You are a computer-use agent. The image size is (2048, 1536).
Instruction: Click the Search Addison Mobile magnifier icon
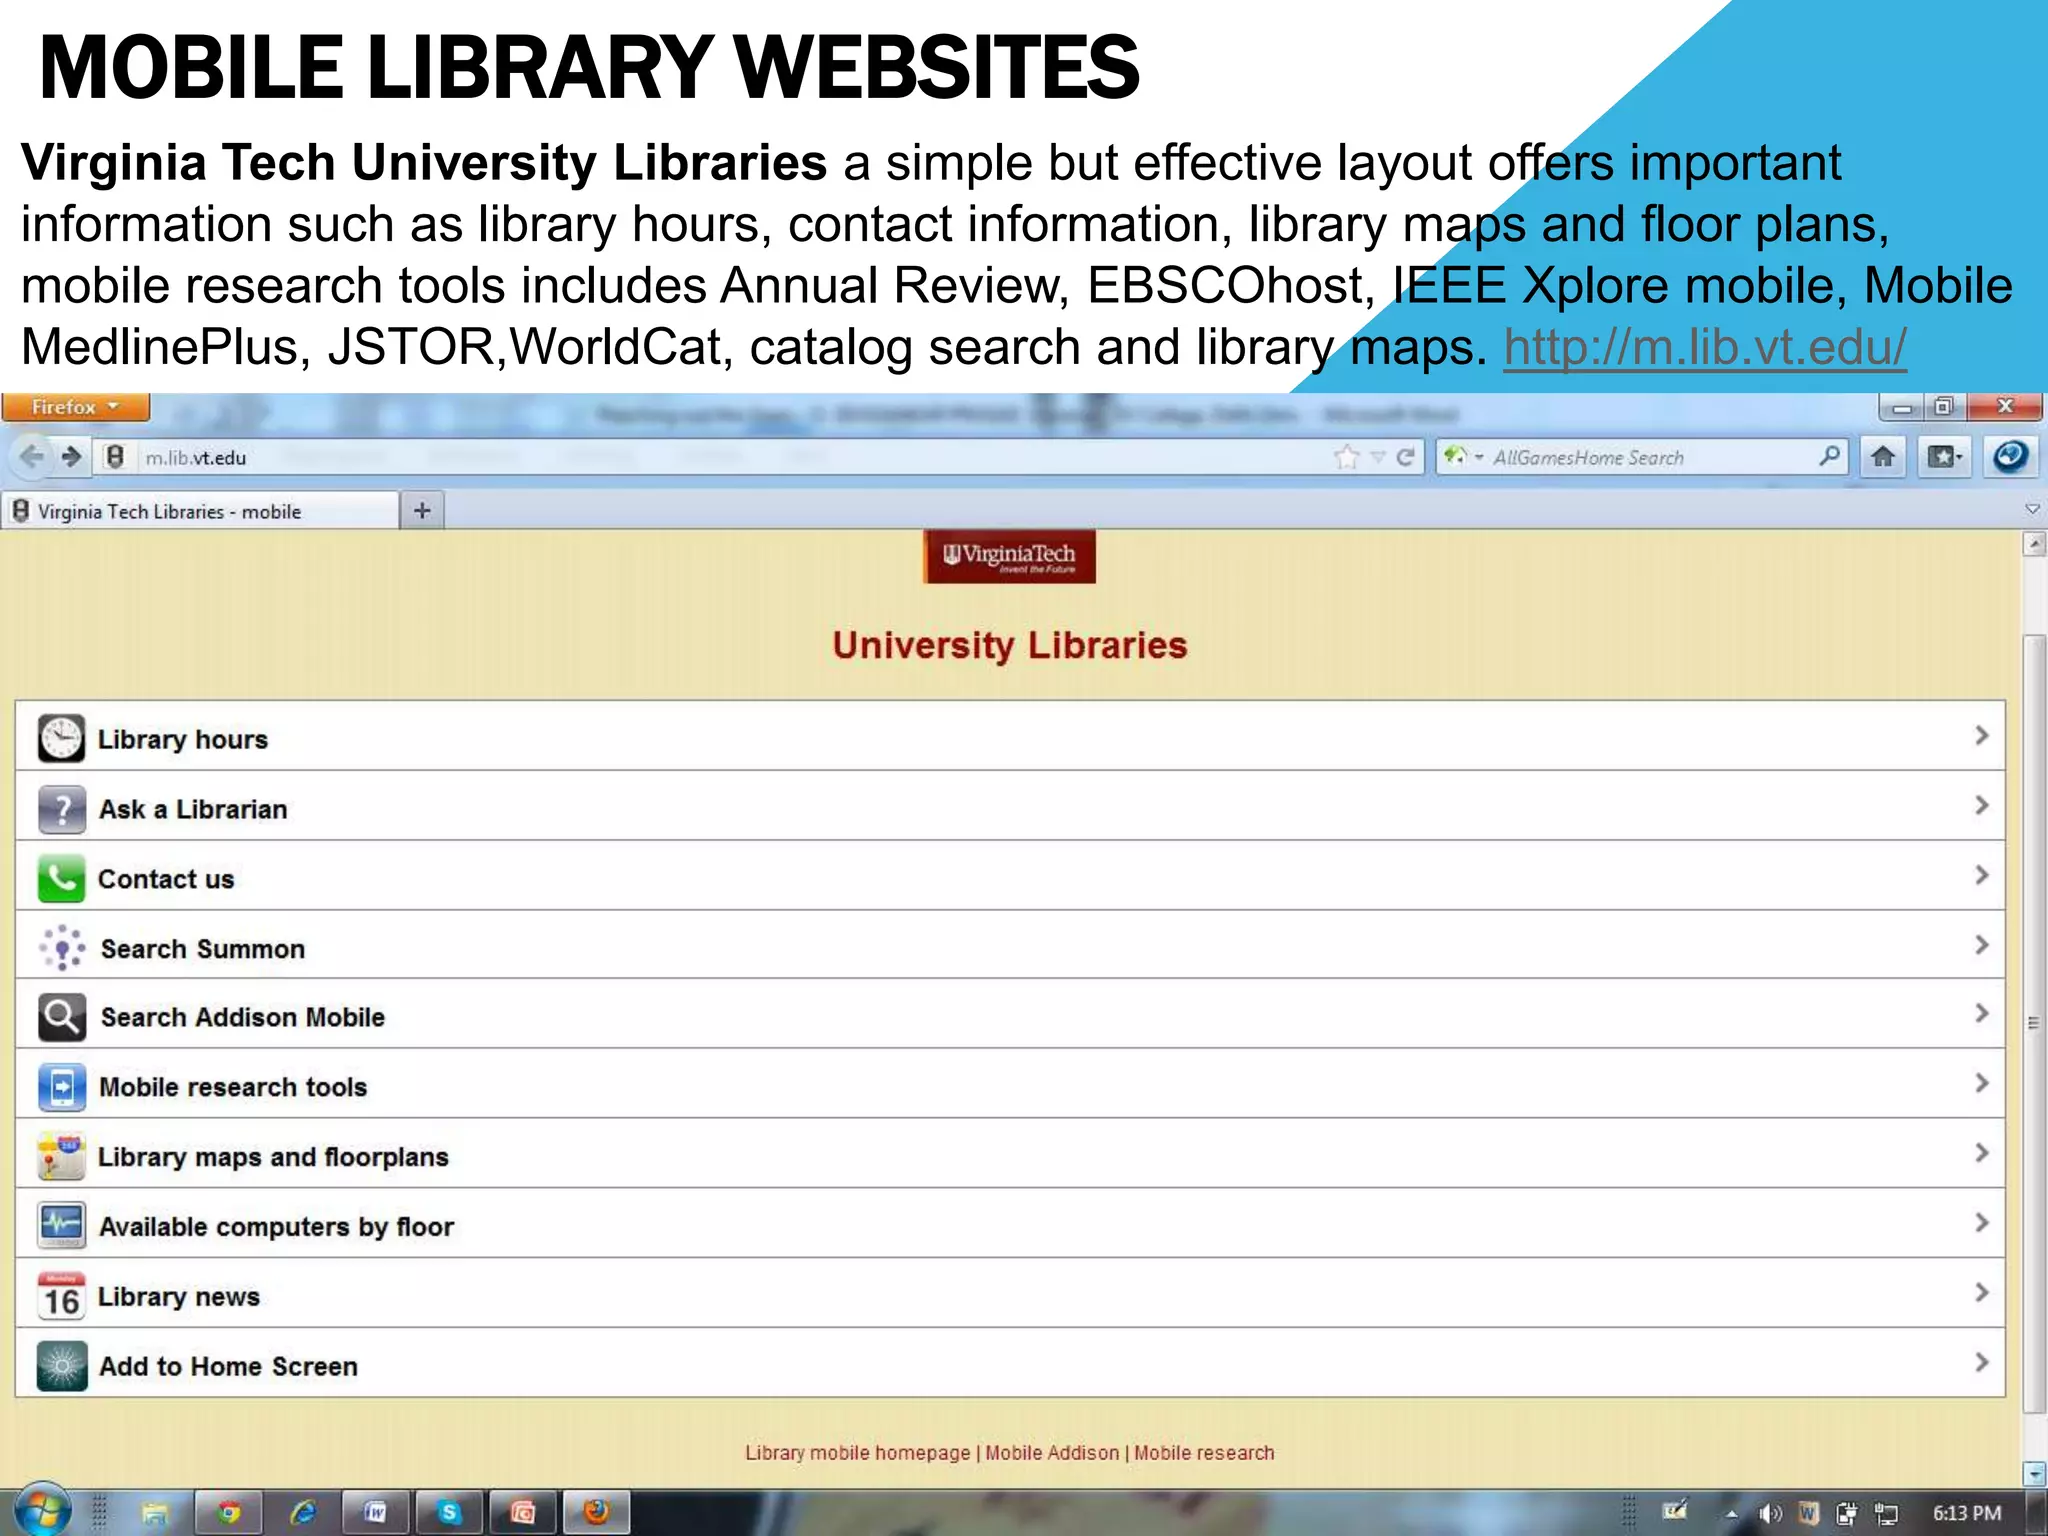point(62,1017)
